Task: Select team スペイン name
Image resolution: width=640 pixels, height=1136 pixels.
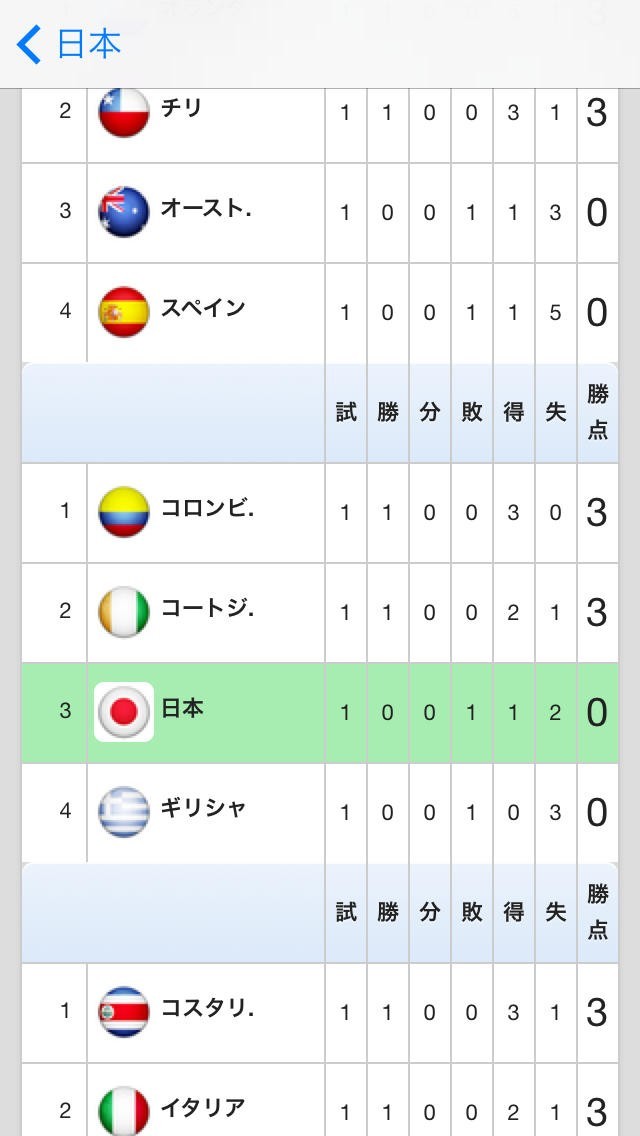Action: point(203,308)
